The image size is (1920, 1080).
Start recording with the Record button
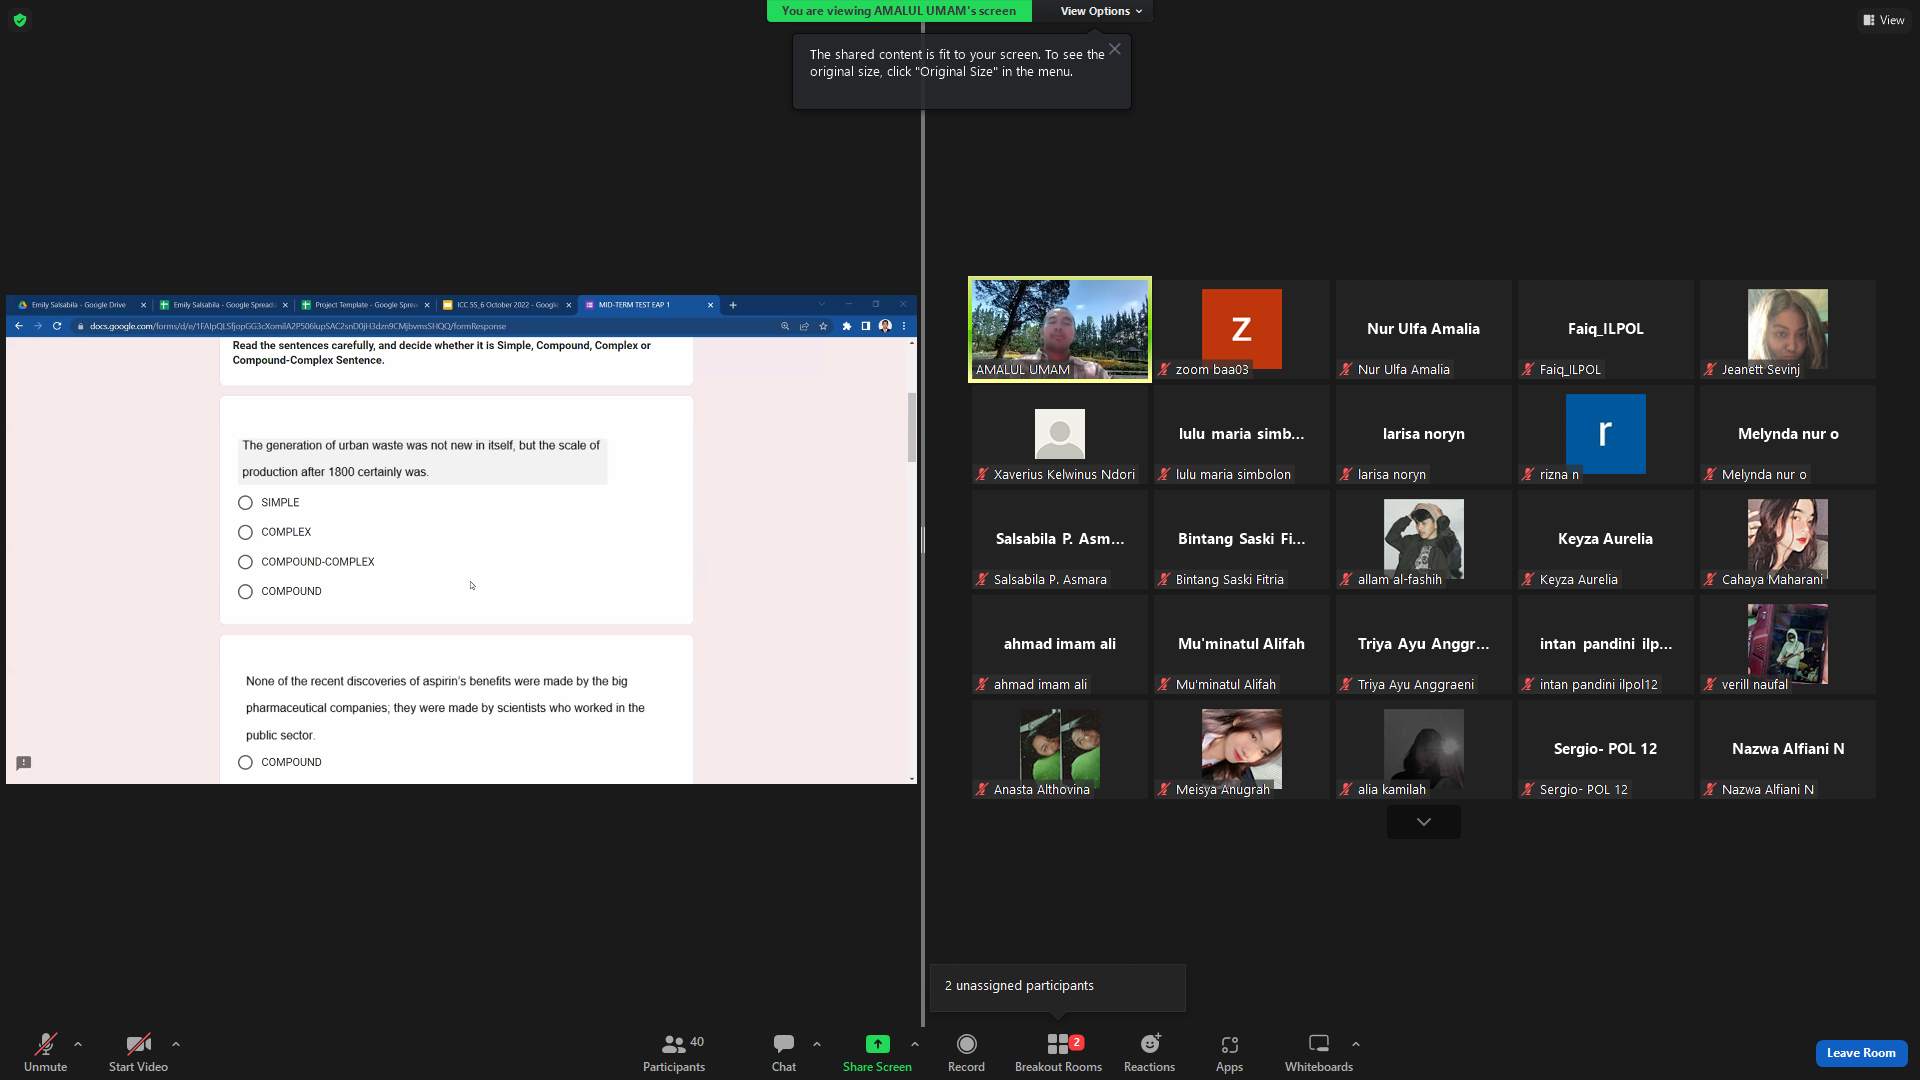966,1052
